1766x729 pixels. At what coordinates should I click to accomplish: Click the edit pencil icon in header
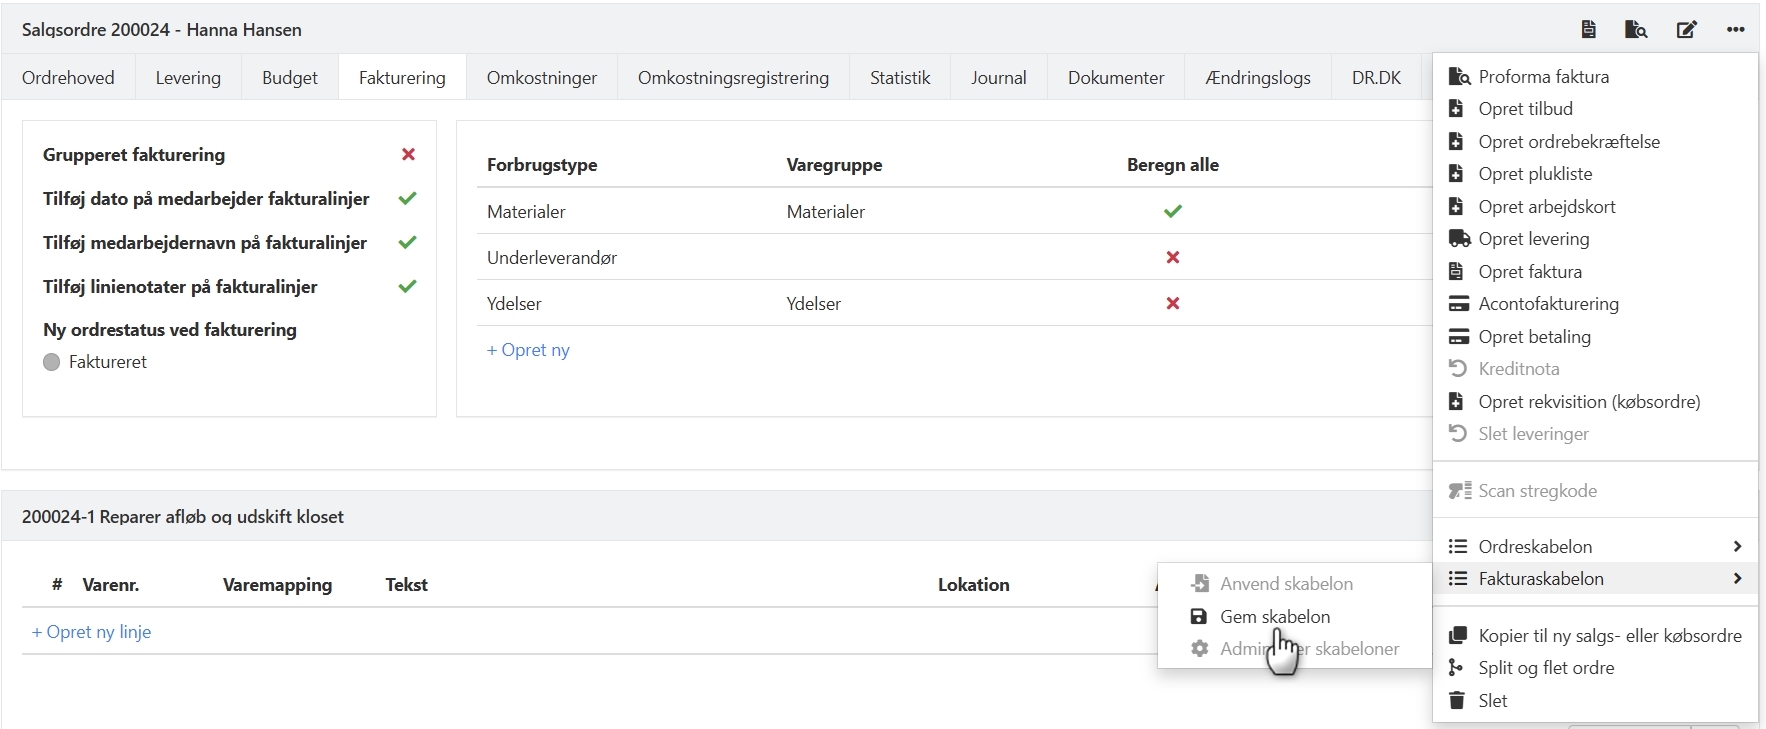pyautogui.click(x=1686, y=29)
